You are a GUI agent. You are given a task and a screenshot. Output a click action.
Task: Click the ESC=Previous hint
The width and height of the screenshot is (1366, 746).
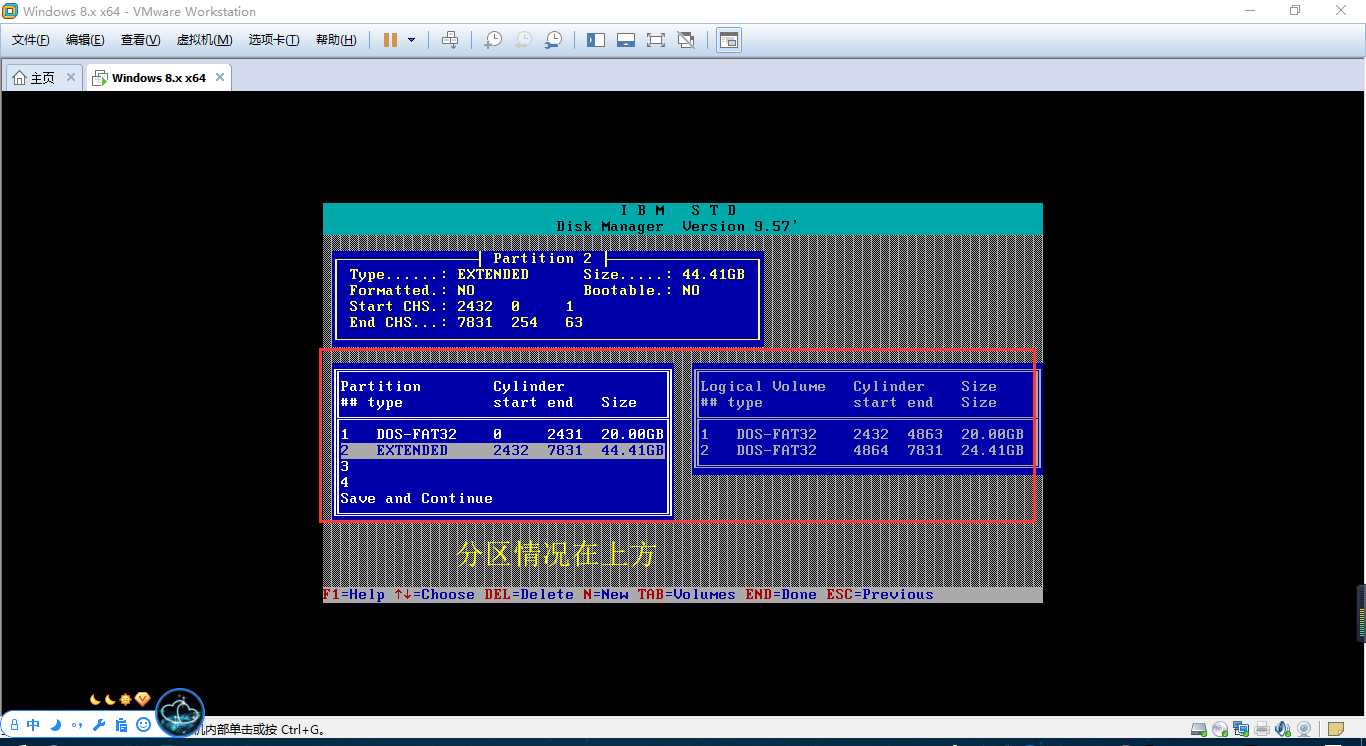click(x=880, y=594)
